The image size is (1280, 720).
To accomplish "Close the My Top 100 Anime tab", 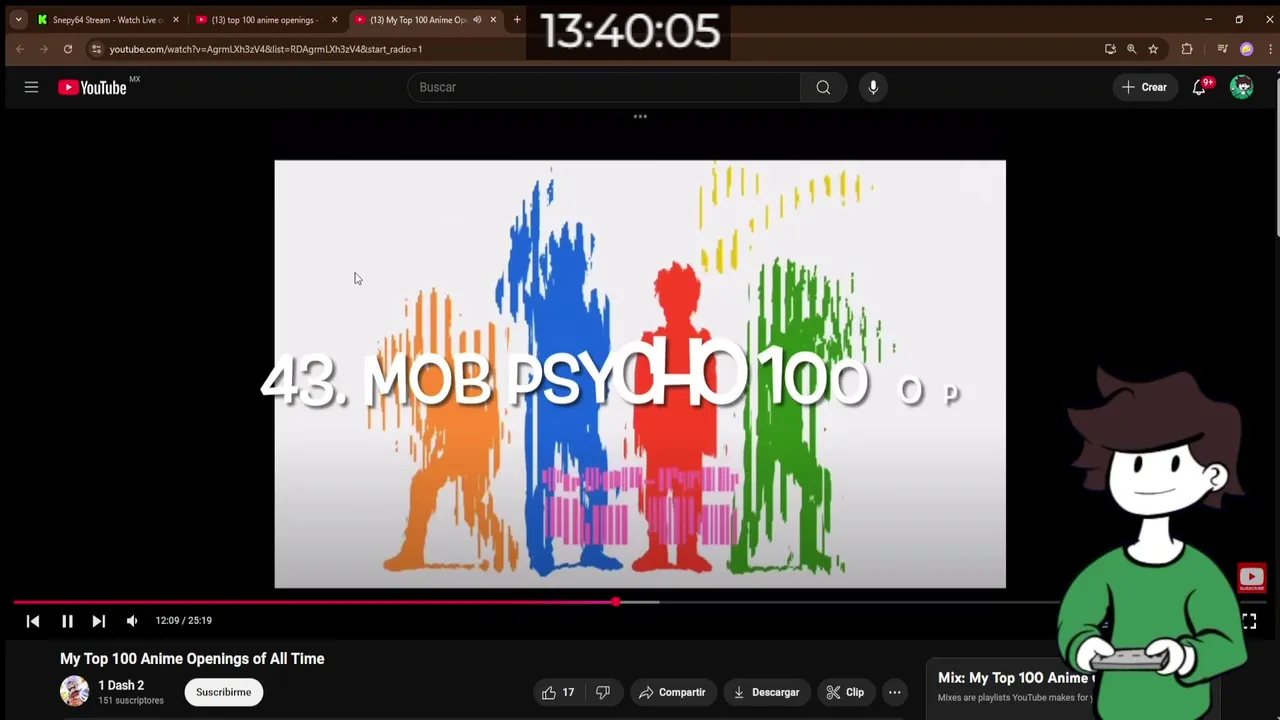I will [493, 20].
